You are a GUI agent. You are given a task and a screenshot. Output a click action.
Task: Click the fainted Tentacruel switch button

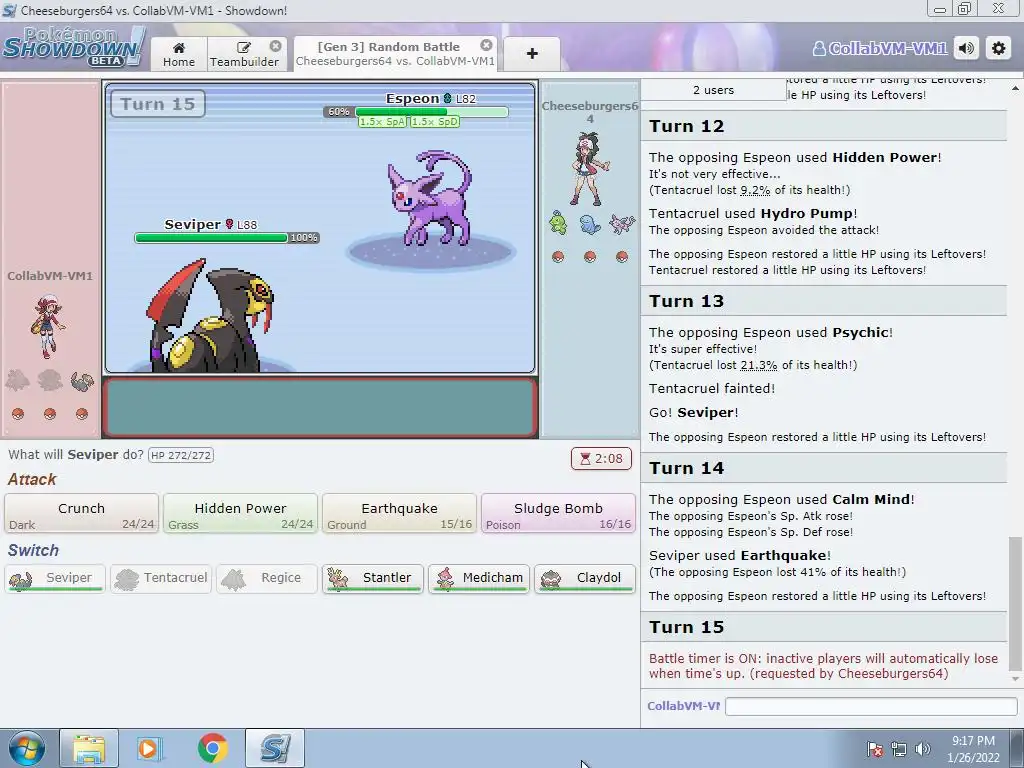point(161,579)
